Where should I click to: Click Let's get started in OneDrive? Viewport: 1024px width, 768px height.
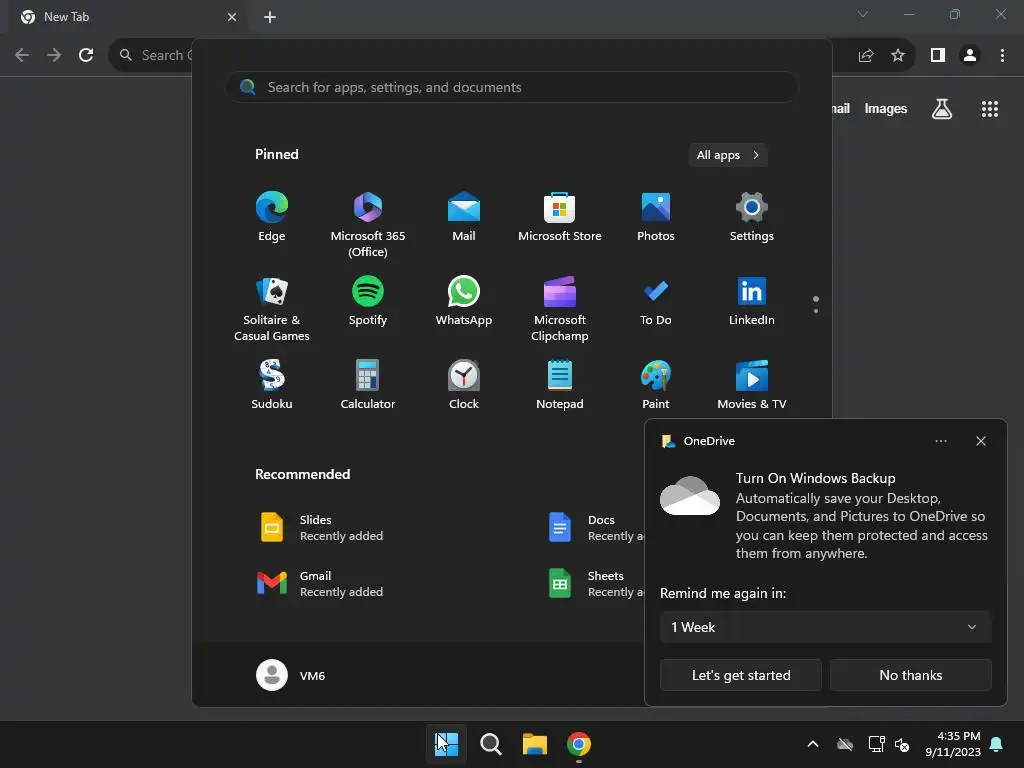pyautogui.click(x=741, y=675)
